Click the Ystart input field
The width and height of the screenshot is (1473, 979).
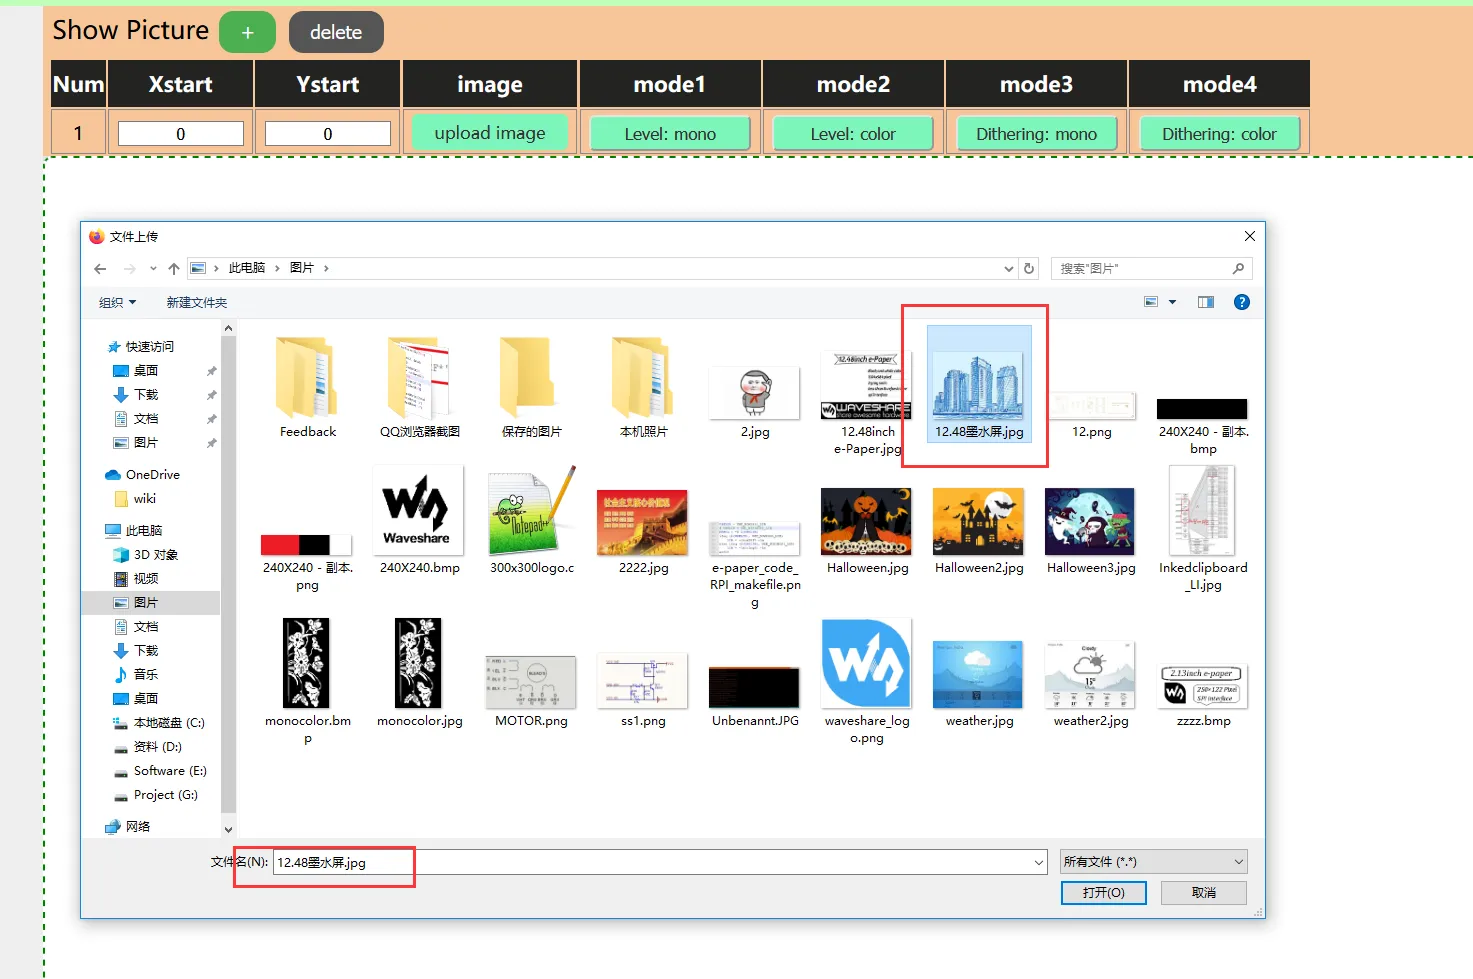[328, 134]
